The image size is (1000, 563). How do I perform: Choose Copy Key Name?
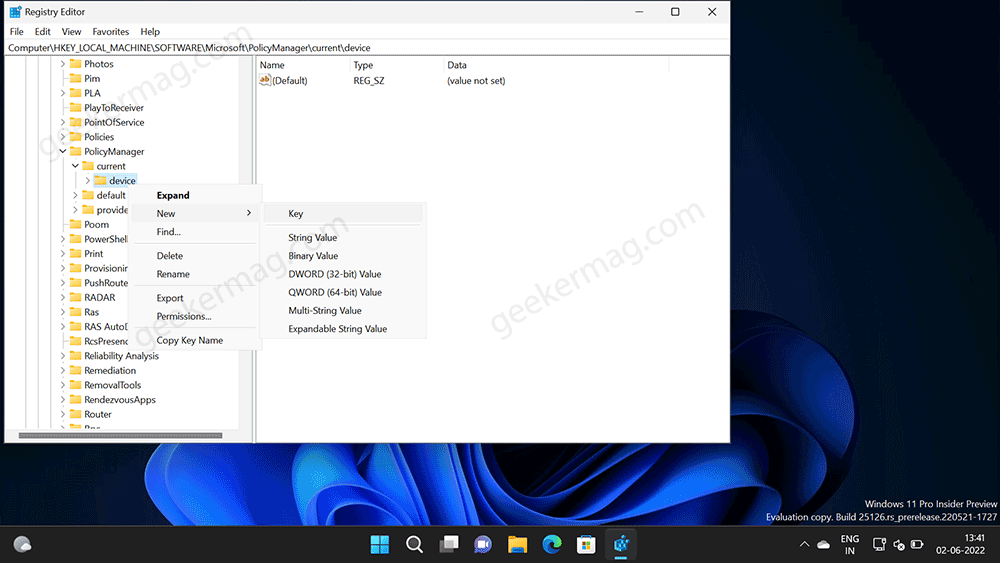195,340
